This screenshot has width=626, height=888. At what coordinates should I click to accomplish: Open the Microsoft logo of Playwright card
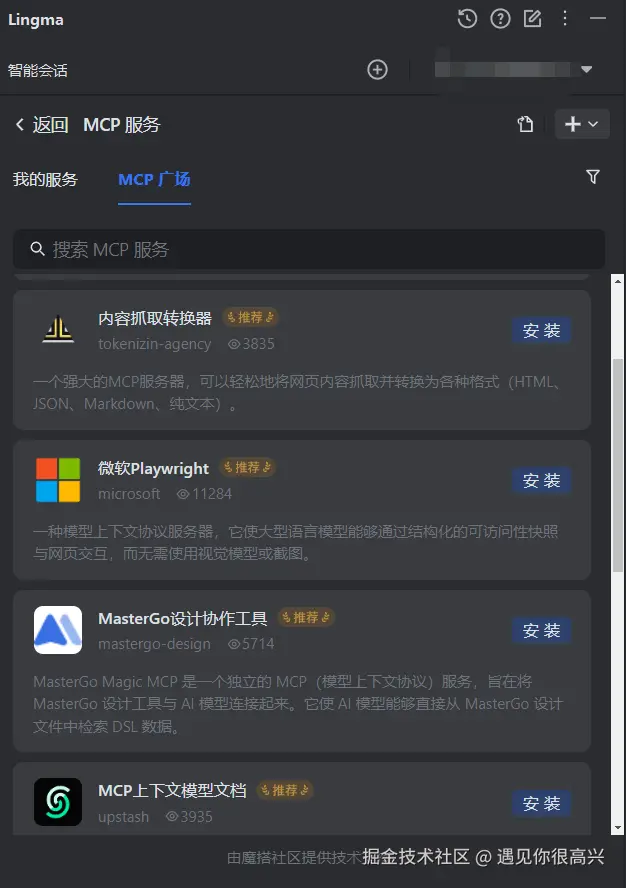point(58,480)
